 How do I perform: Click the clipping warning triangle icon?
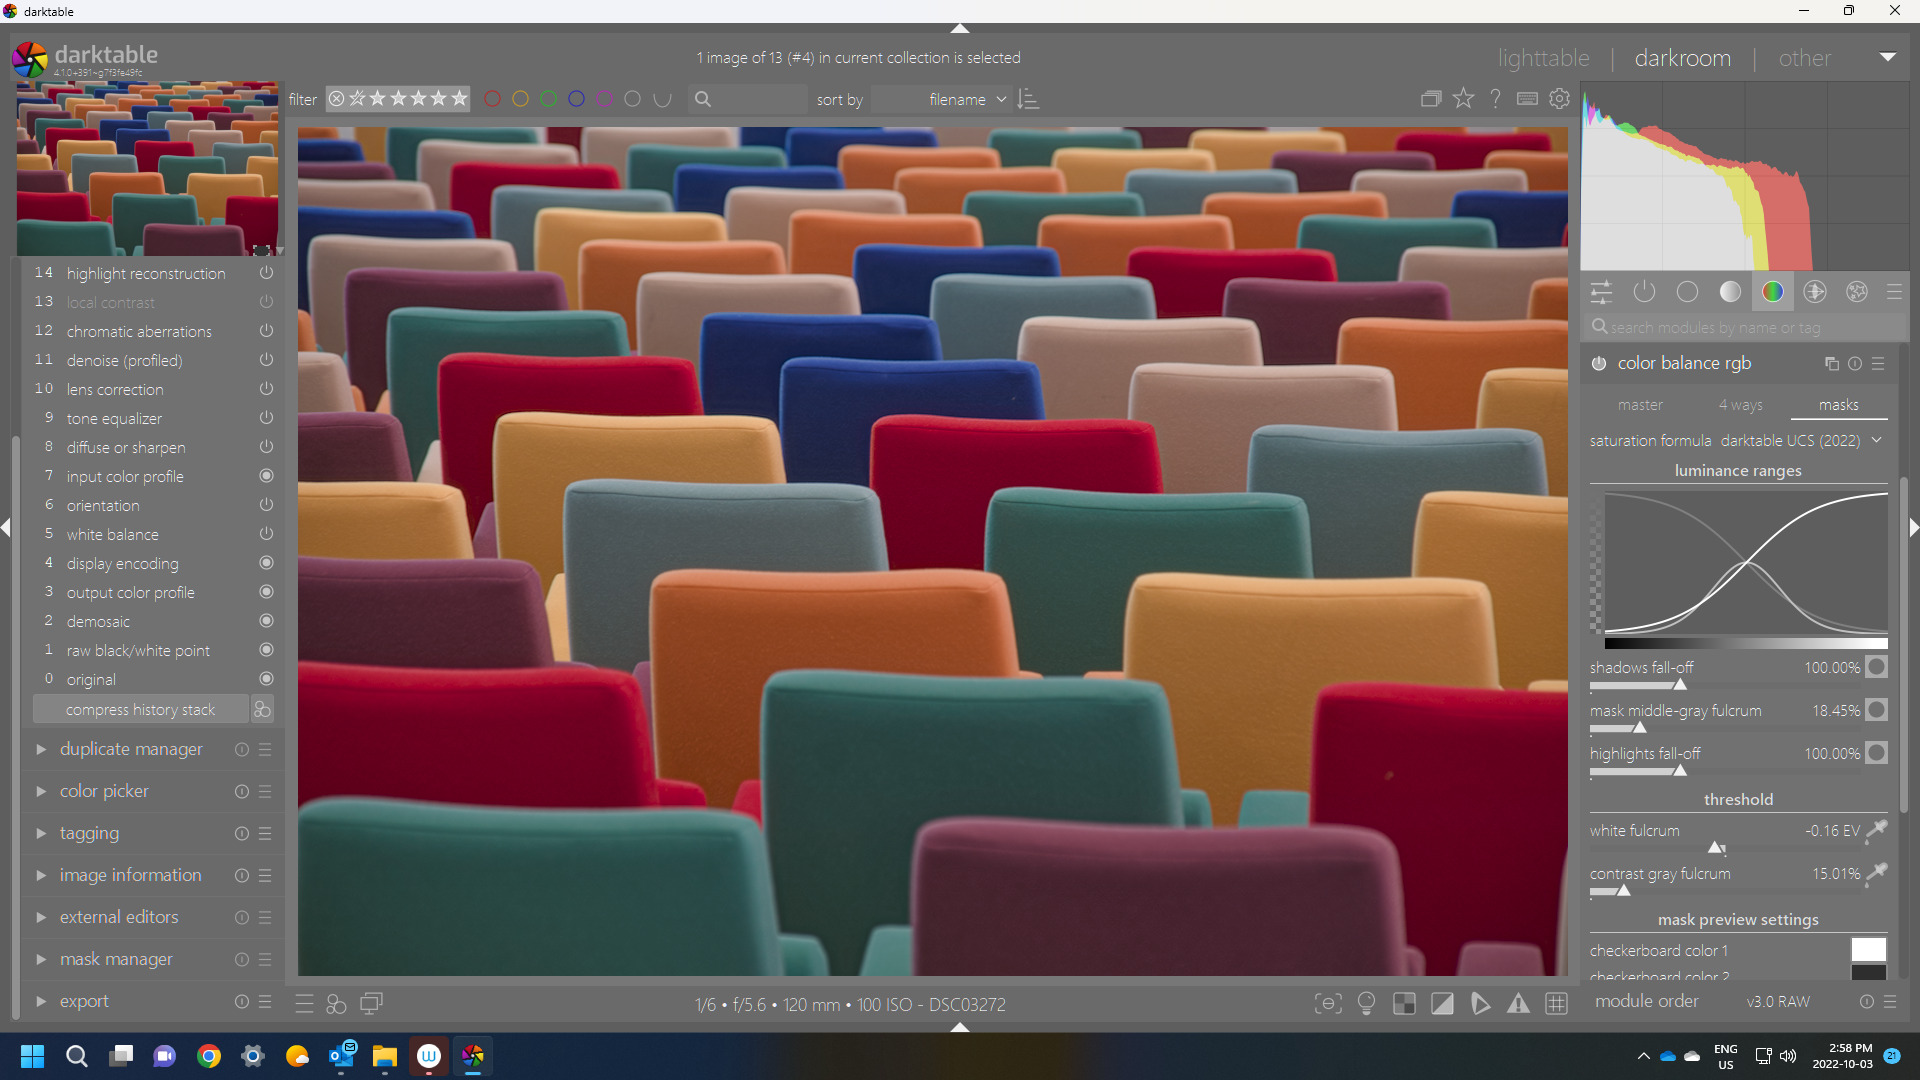(x=1442, y=1003)
